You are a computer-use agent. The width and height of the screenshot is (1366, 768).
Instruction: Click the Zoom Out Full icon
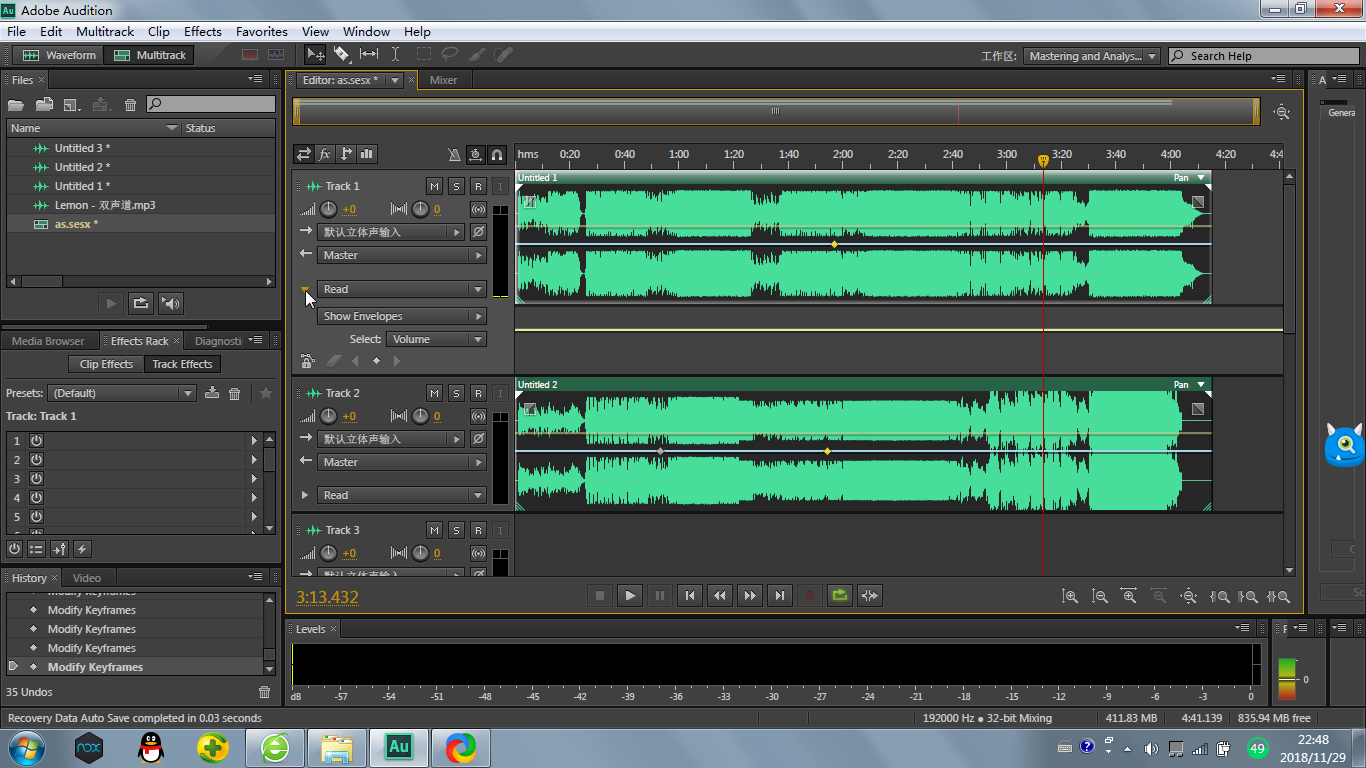pos(1189,596)
